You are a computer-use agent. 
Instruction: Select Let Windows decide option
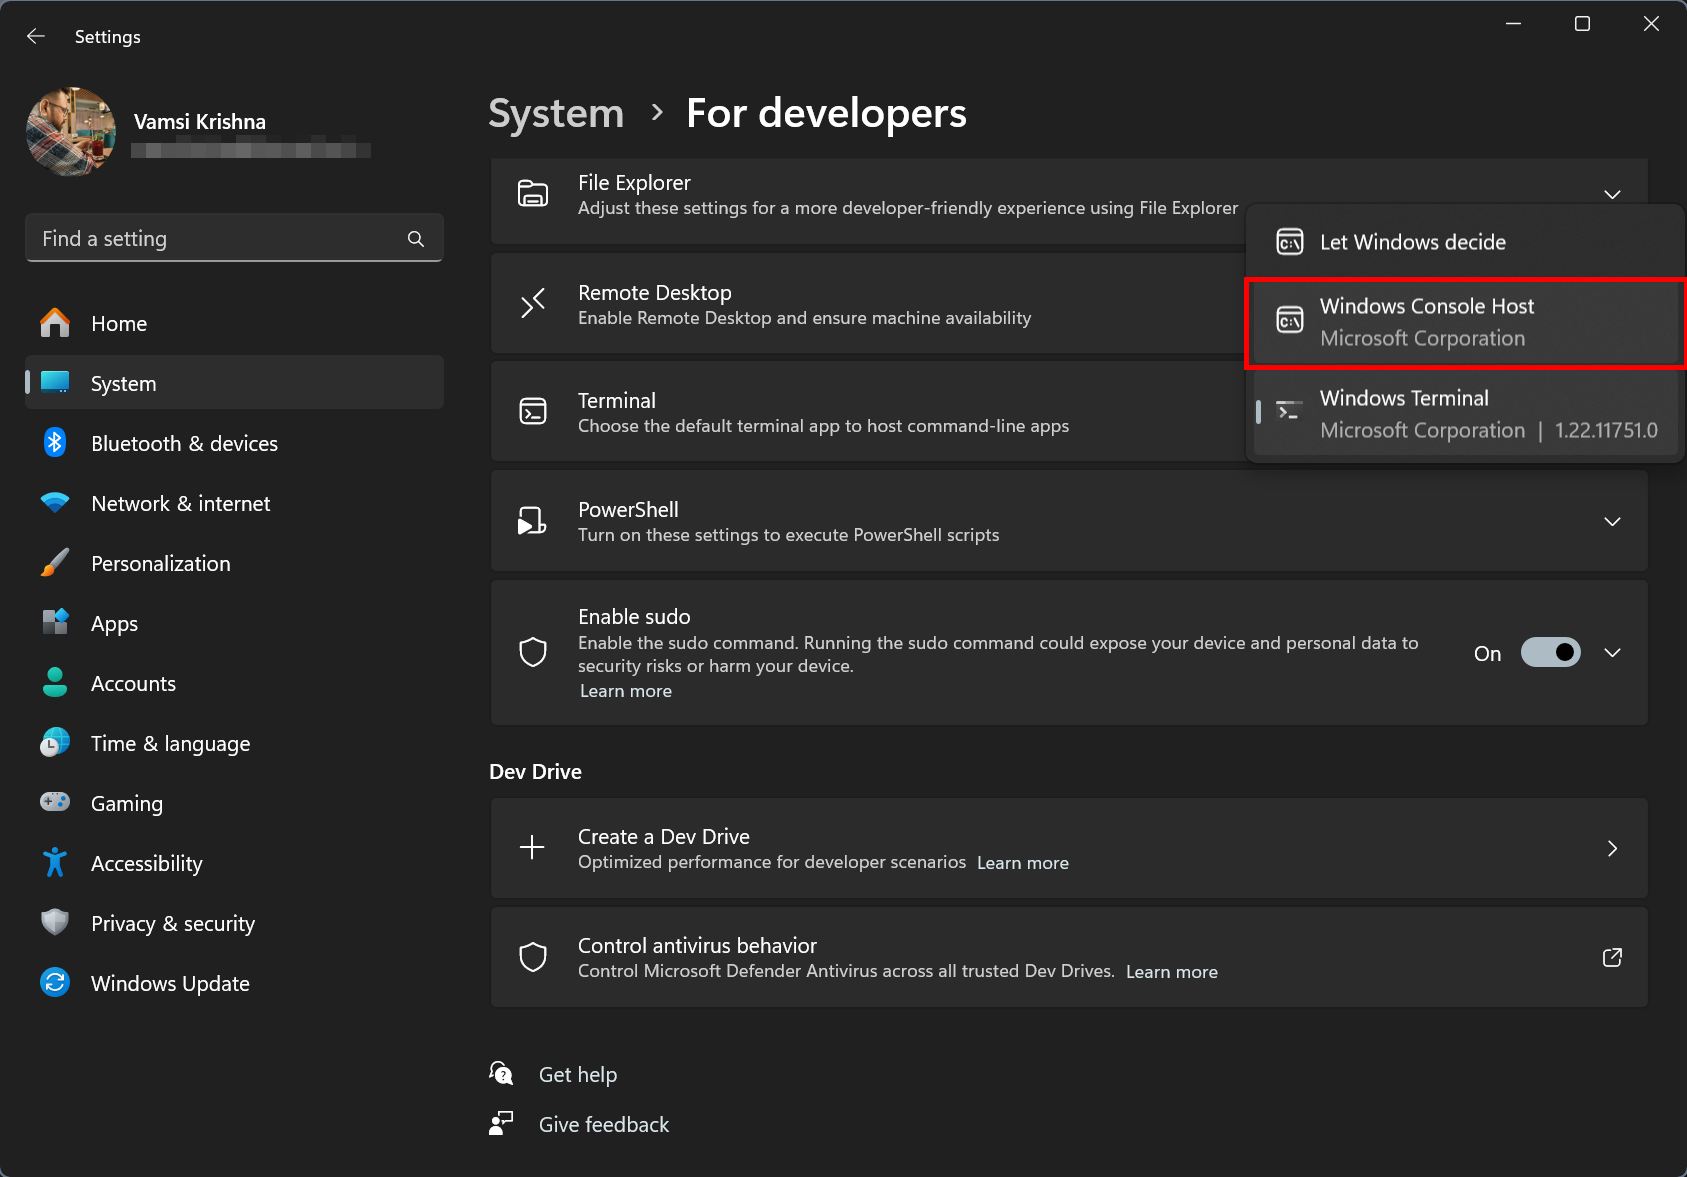click(1465, 242)
